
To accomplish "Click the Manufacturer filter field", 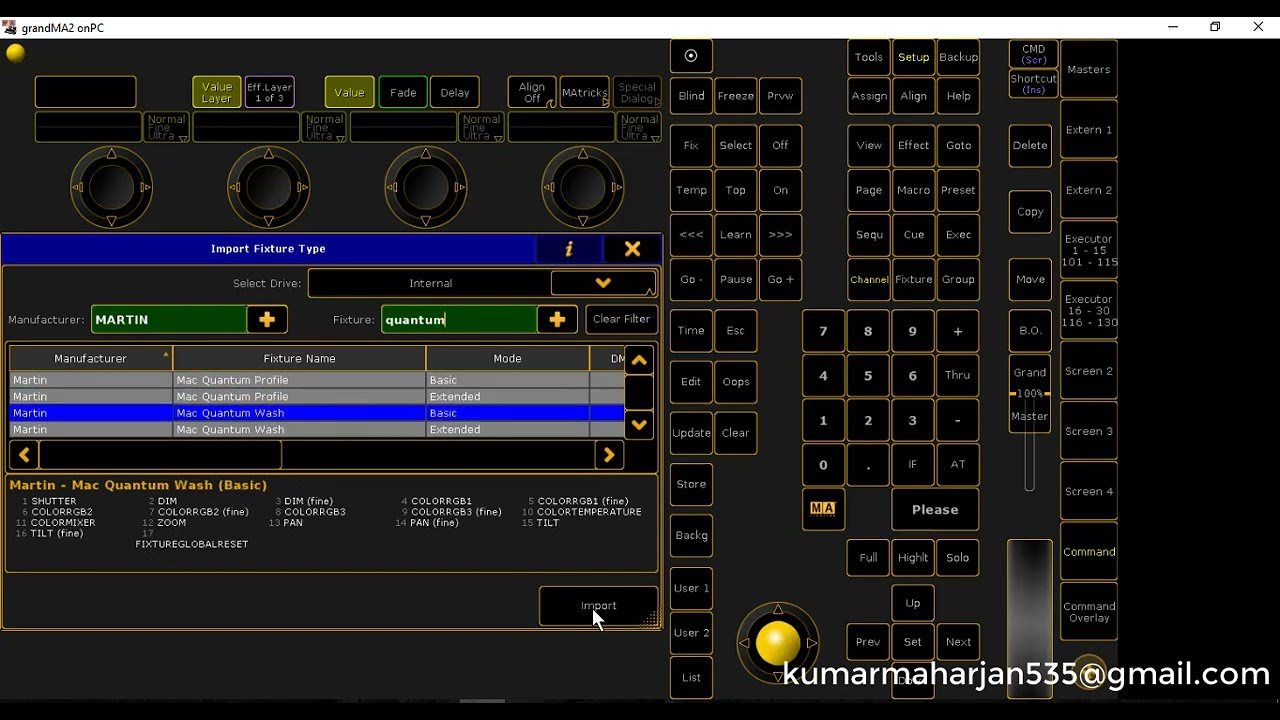I will coord(169,319).
